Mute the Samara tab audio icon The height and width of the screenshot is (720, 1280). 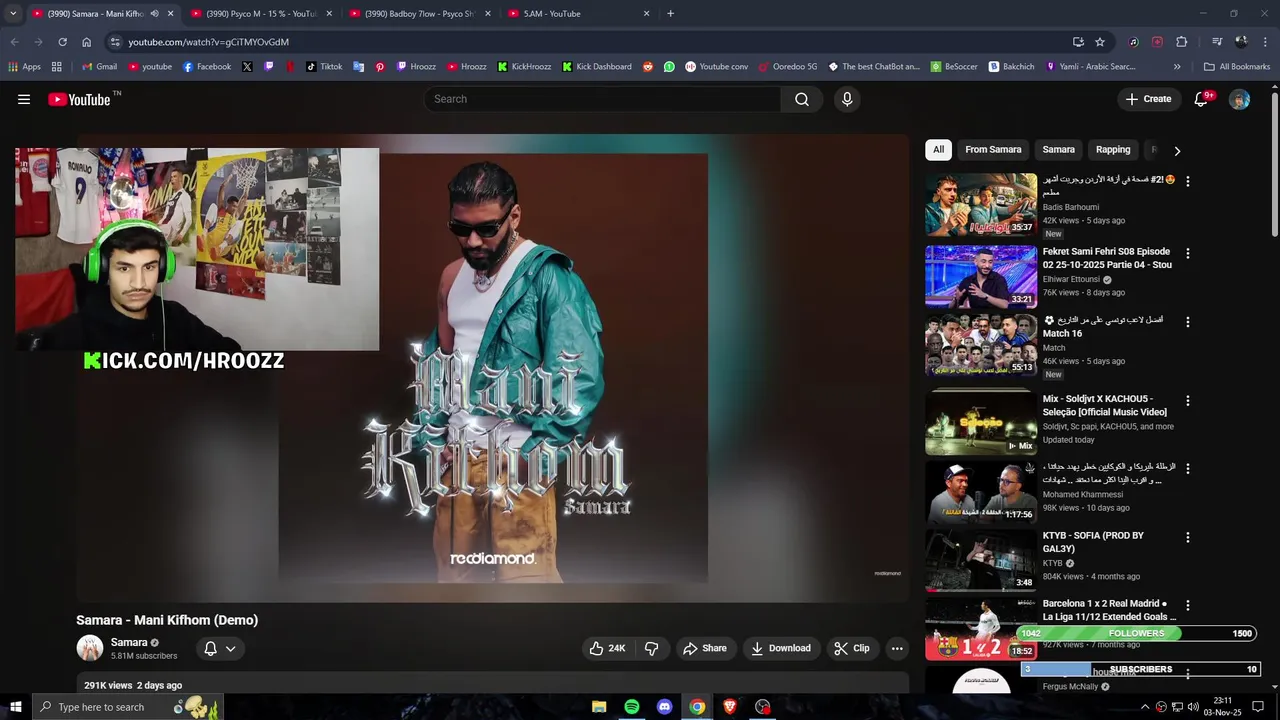(154, 14)
